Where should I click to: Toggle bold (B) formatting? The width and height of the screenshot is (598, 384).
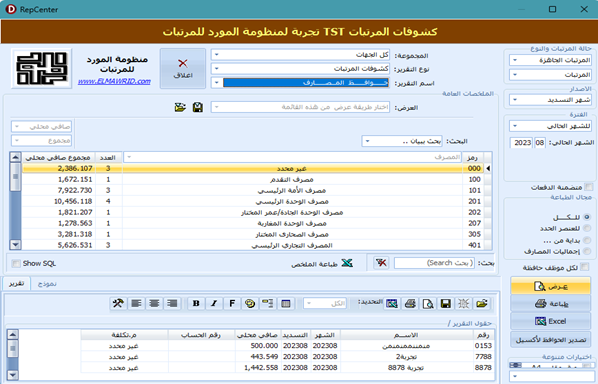tap(196, 303)
